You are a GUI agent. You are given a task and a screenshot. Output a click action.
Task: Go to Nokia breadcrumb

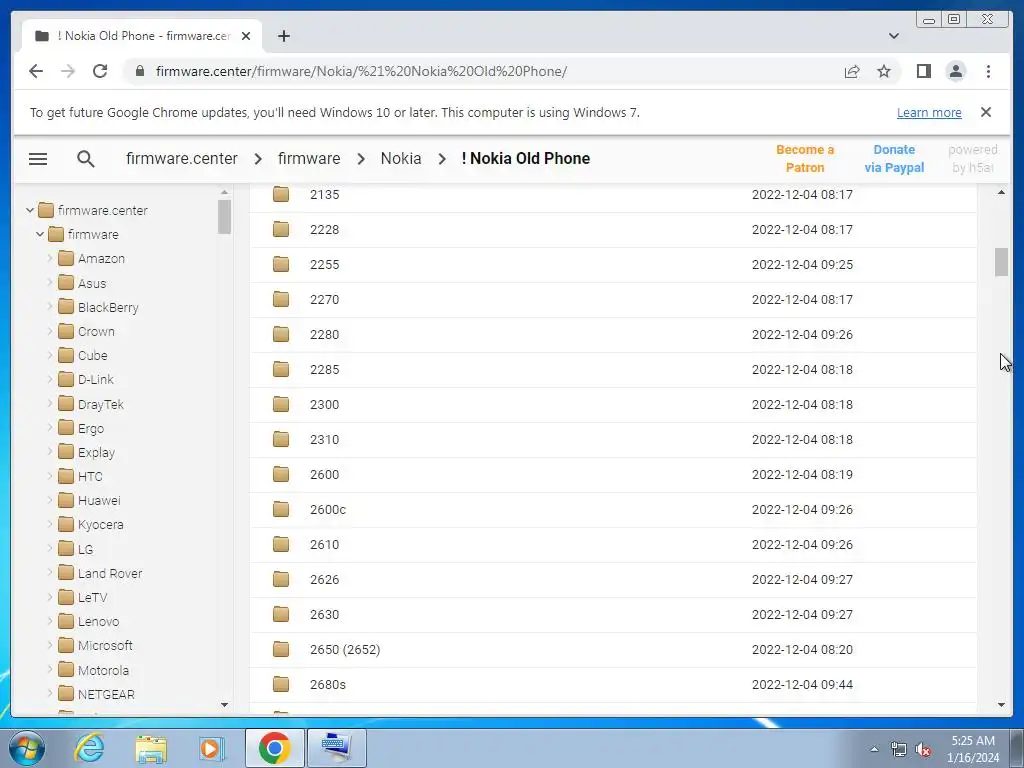pos(401,159)
